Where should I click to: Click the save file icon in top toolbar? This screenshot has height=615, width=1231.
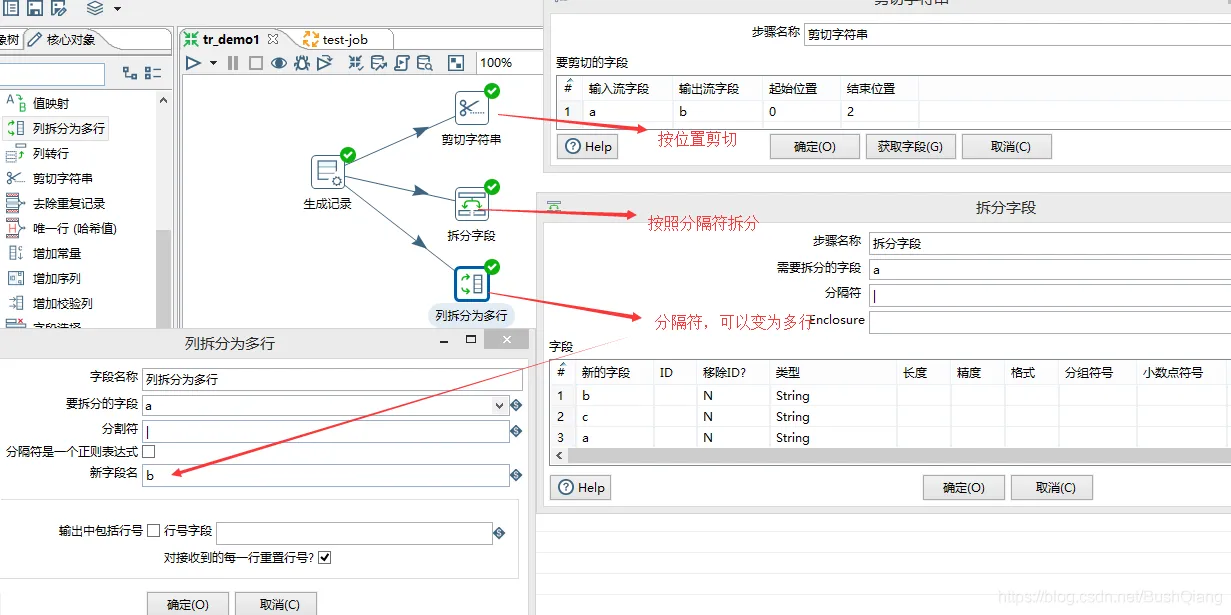tap(35, 8)
